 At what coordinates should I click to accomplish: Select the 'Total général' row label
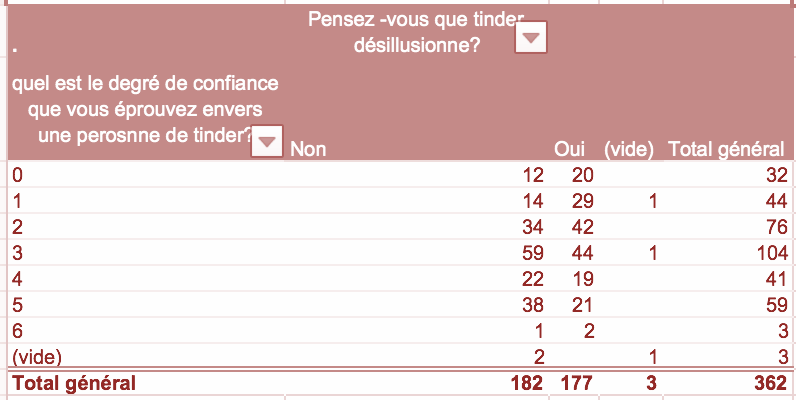[x=74, y=383]
